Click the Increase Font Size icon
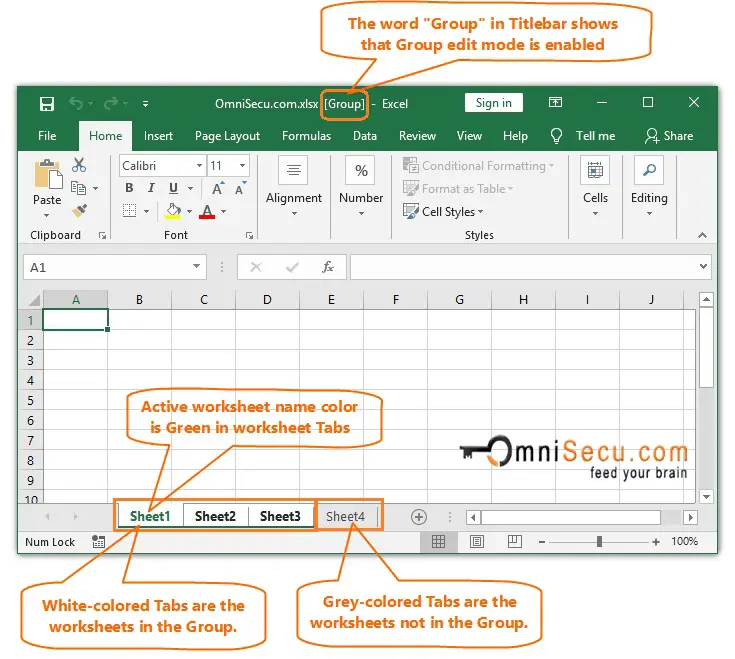This screenshot has height=659, width=735. coord(218,188)
